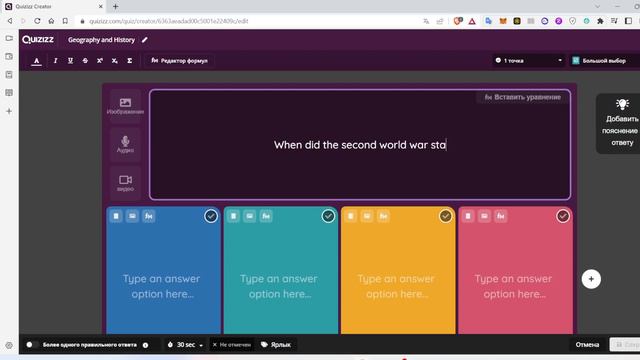Insert a sigma math symbol

[129, 61]
